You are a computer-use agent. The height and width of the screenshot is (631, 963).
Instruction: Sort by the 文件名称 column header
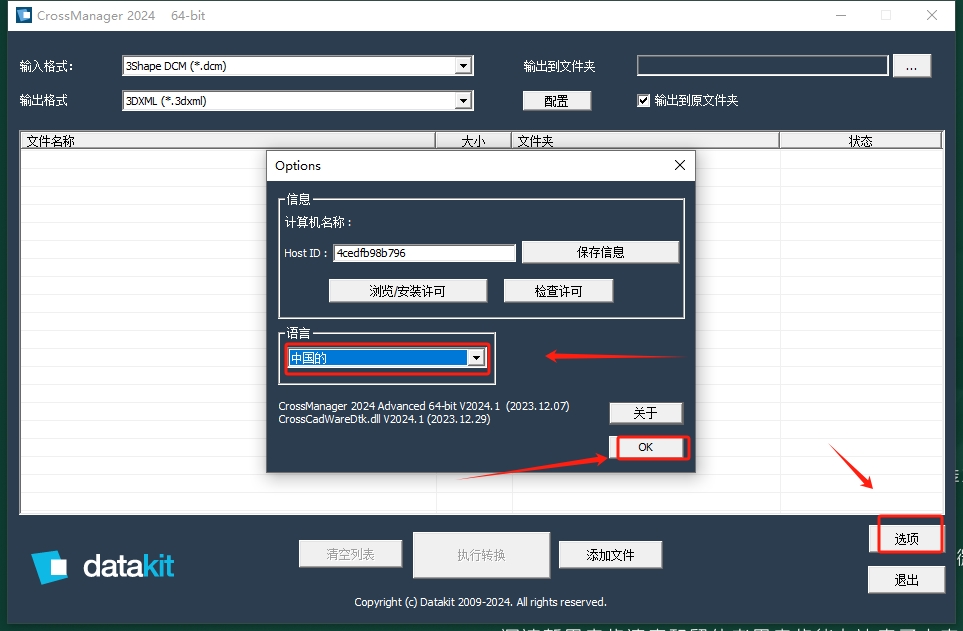(227, 141)
